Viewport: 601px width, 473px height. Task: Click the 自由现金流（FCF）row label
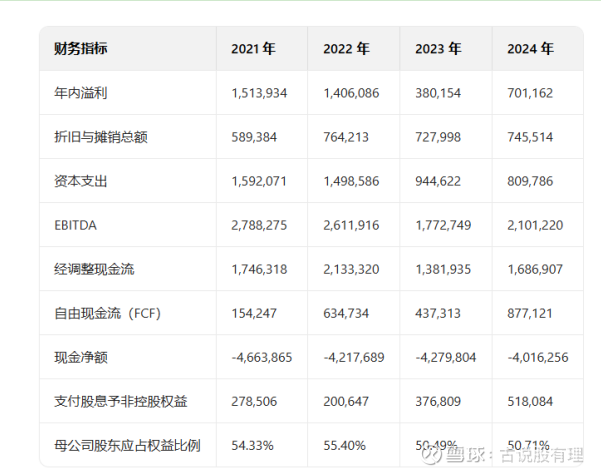pyautogui.click(x=107, y=313)
